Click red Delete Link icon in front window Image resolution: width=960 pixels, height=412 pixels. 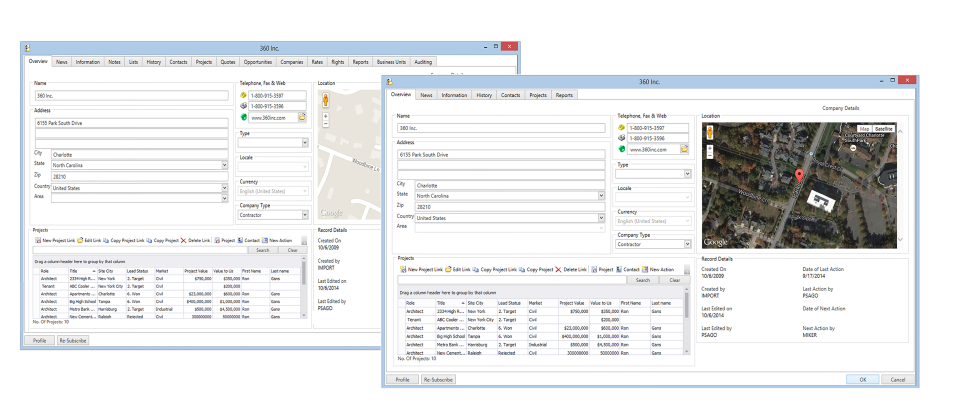[558, 269]
